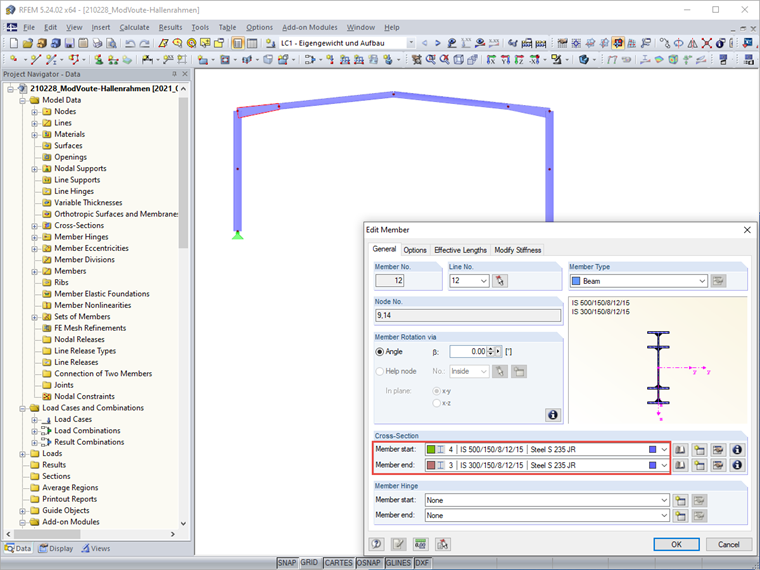The width and height of the screenshot is (760, 570).
Task: Switch to the Effective Lengths tab
Action: pos(460,250)
